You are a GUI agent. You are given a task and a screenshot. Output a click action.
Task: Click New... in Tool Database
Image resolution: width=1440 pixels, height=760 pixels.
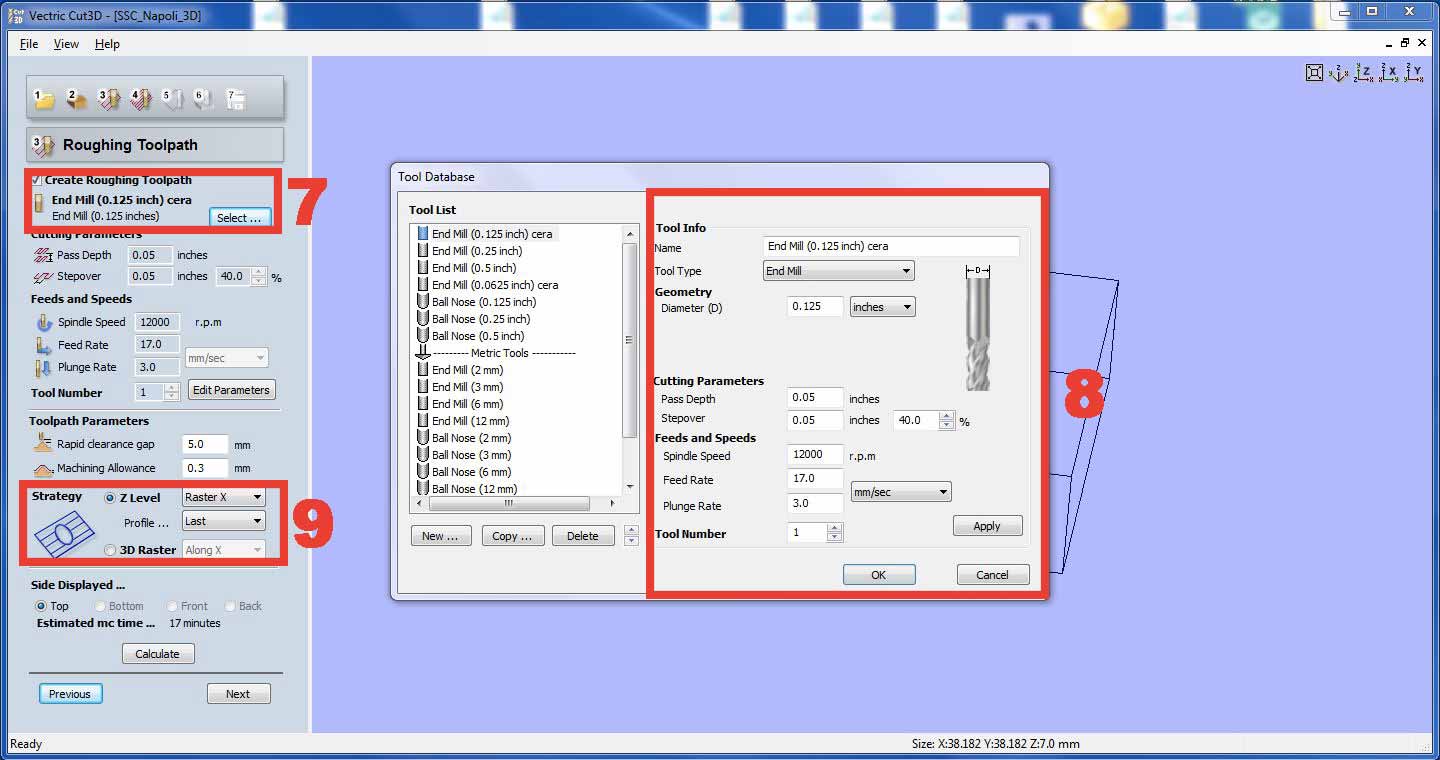(441, 536)
